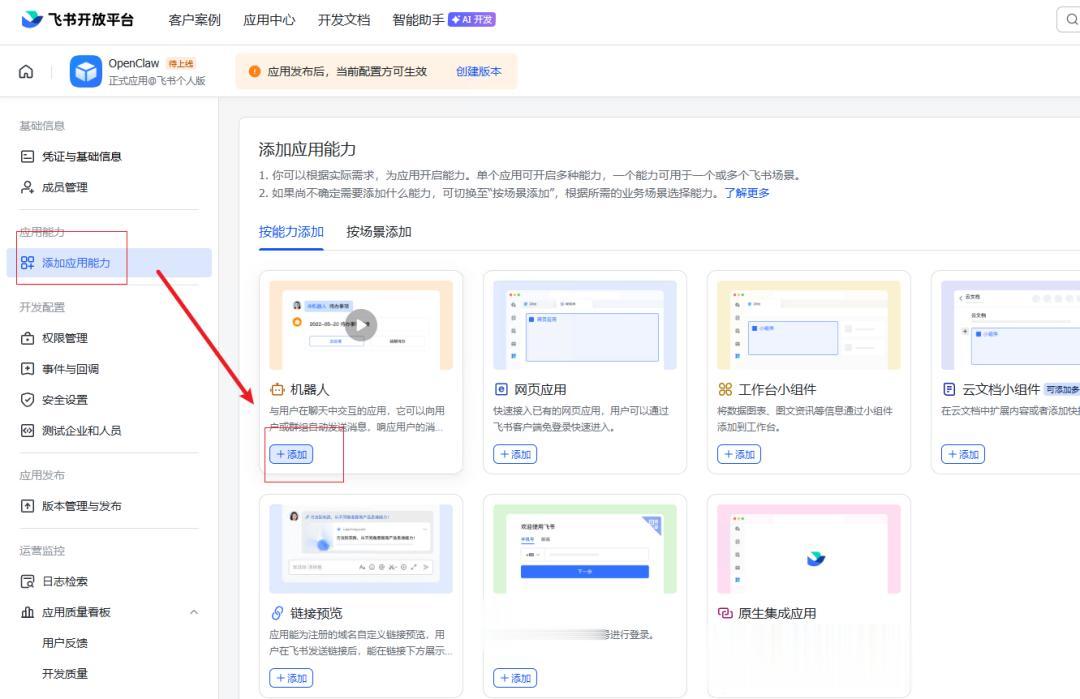Play the 机器人 preview video

(361, 324)
